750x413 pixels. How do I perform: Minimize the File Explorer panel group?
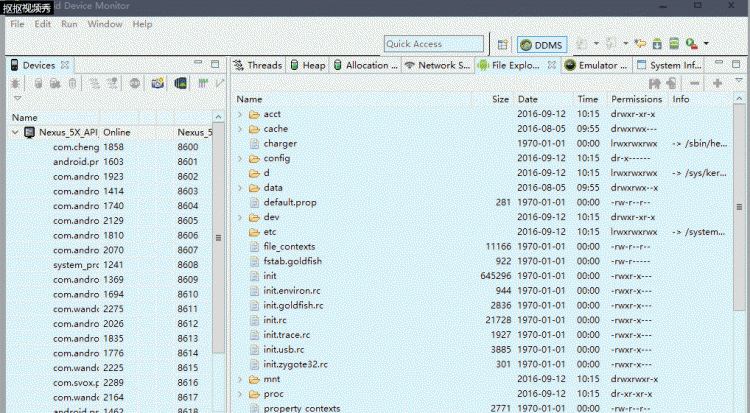pos(718,63)
